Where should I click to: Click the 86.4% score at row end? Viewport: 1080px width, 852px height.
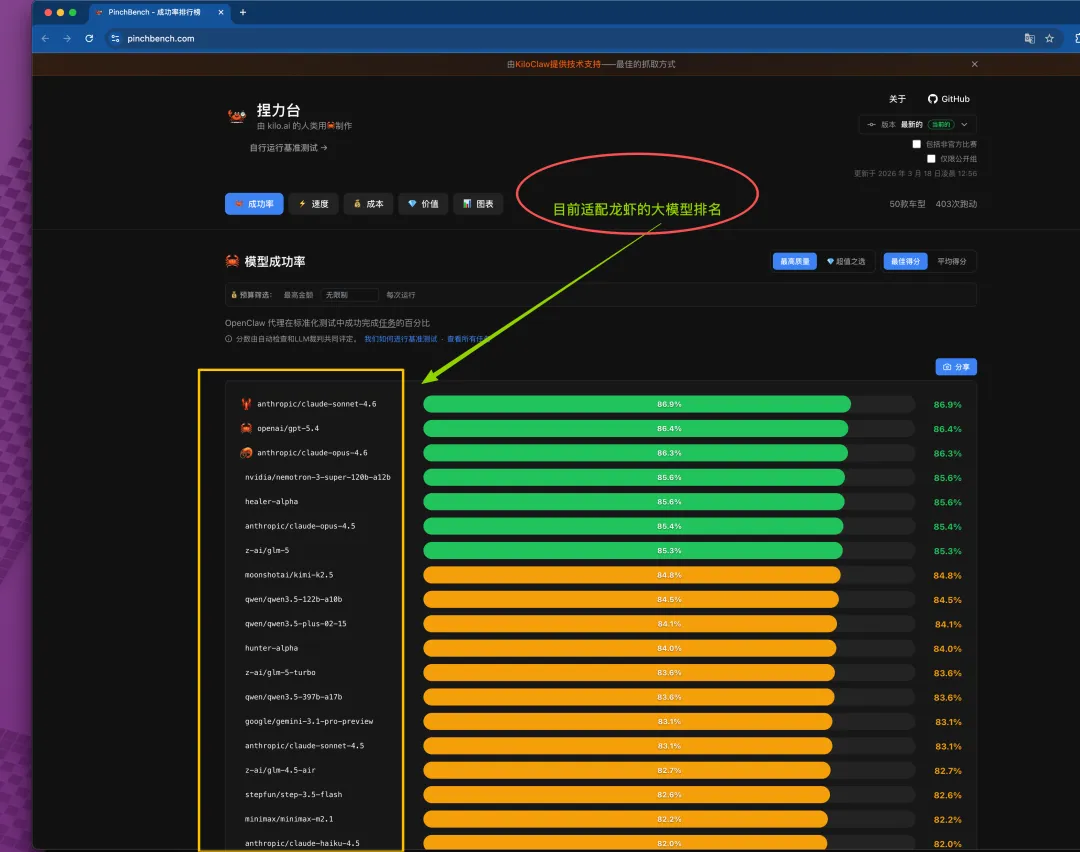point(947,429)
